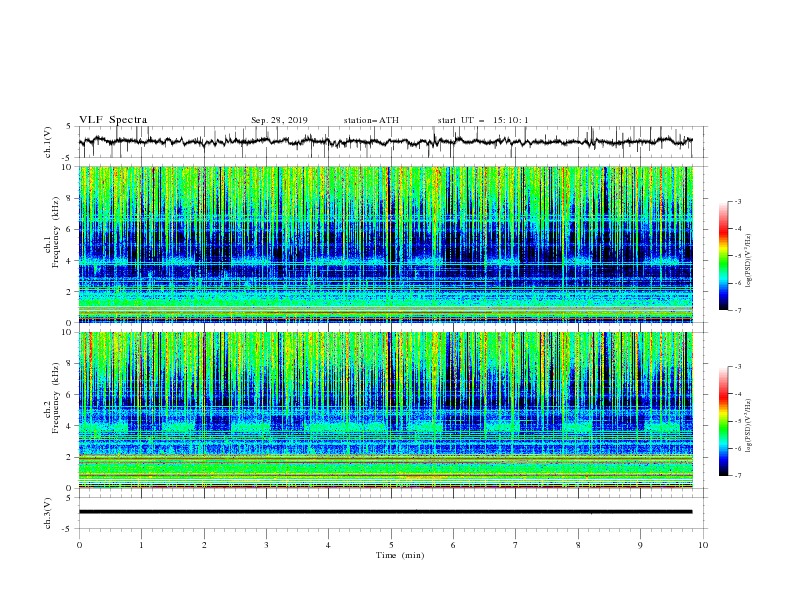Image resolution: width=792 pixels, height=612 pixels.
Task: Click the "-3" tick on ch.1 colorbar
Action: (x=738, y=201)
